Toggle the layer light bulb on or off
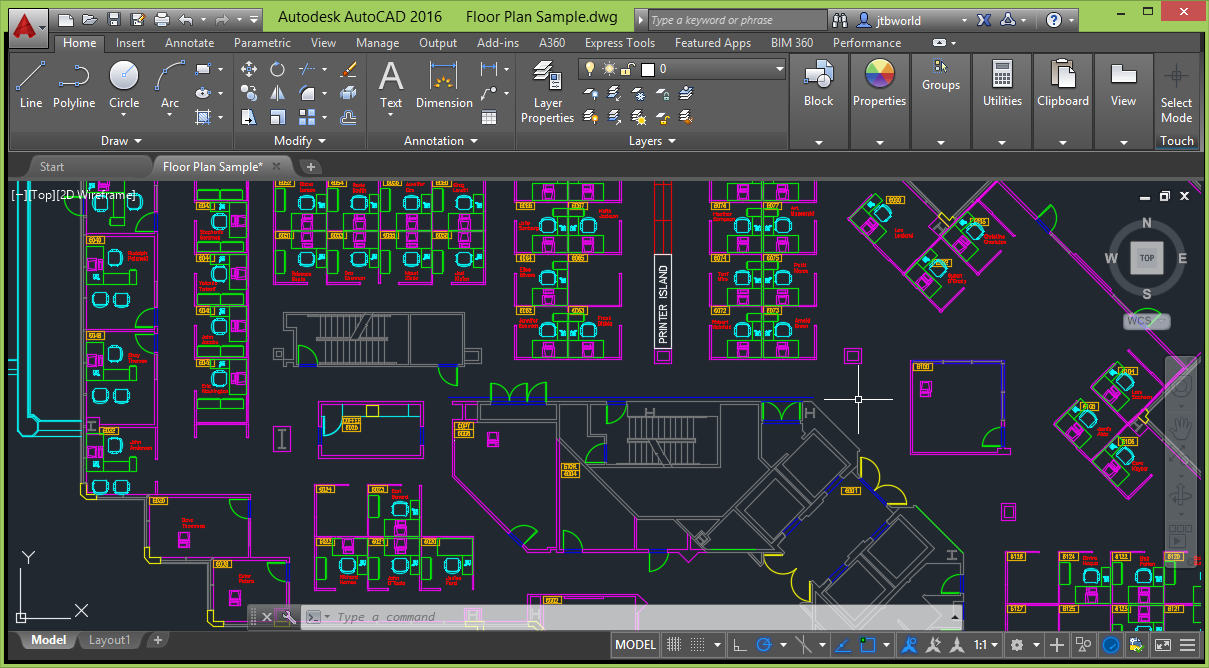The image size is (1209, 668). pos(589,69)
